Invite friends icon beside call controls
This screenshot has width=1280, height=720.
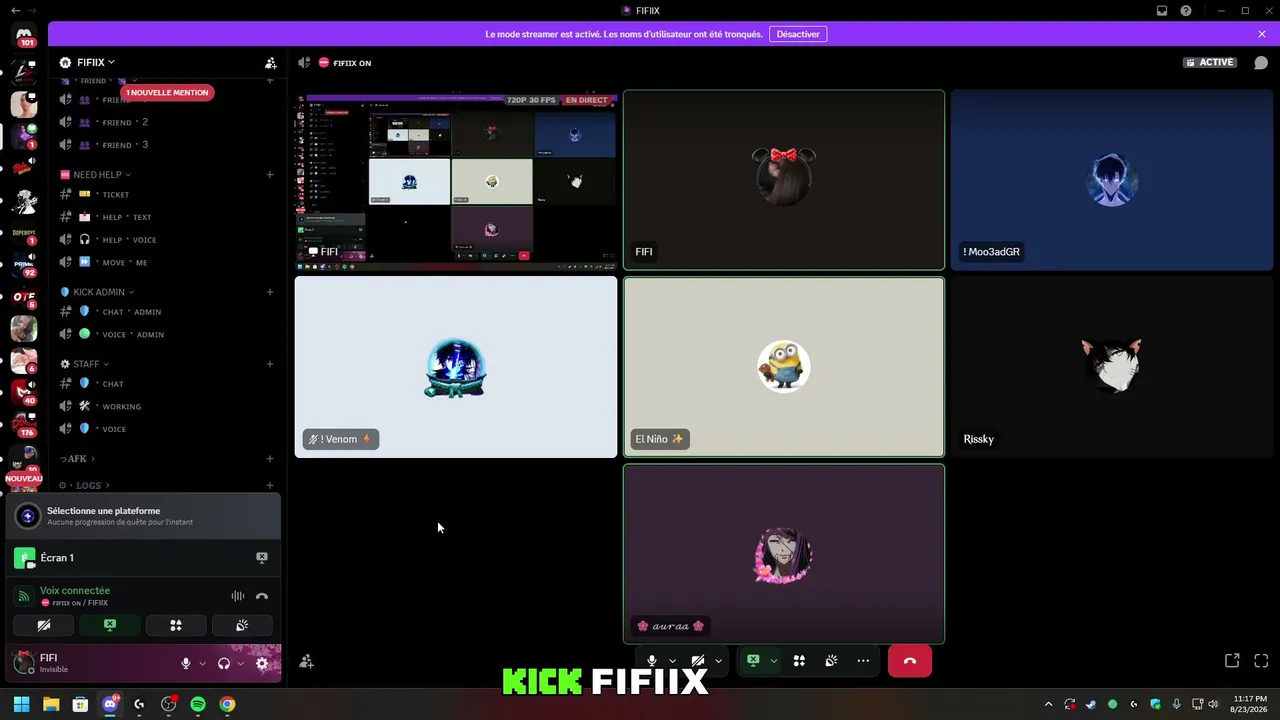(x=307, y=661)
